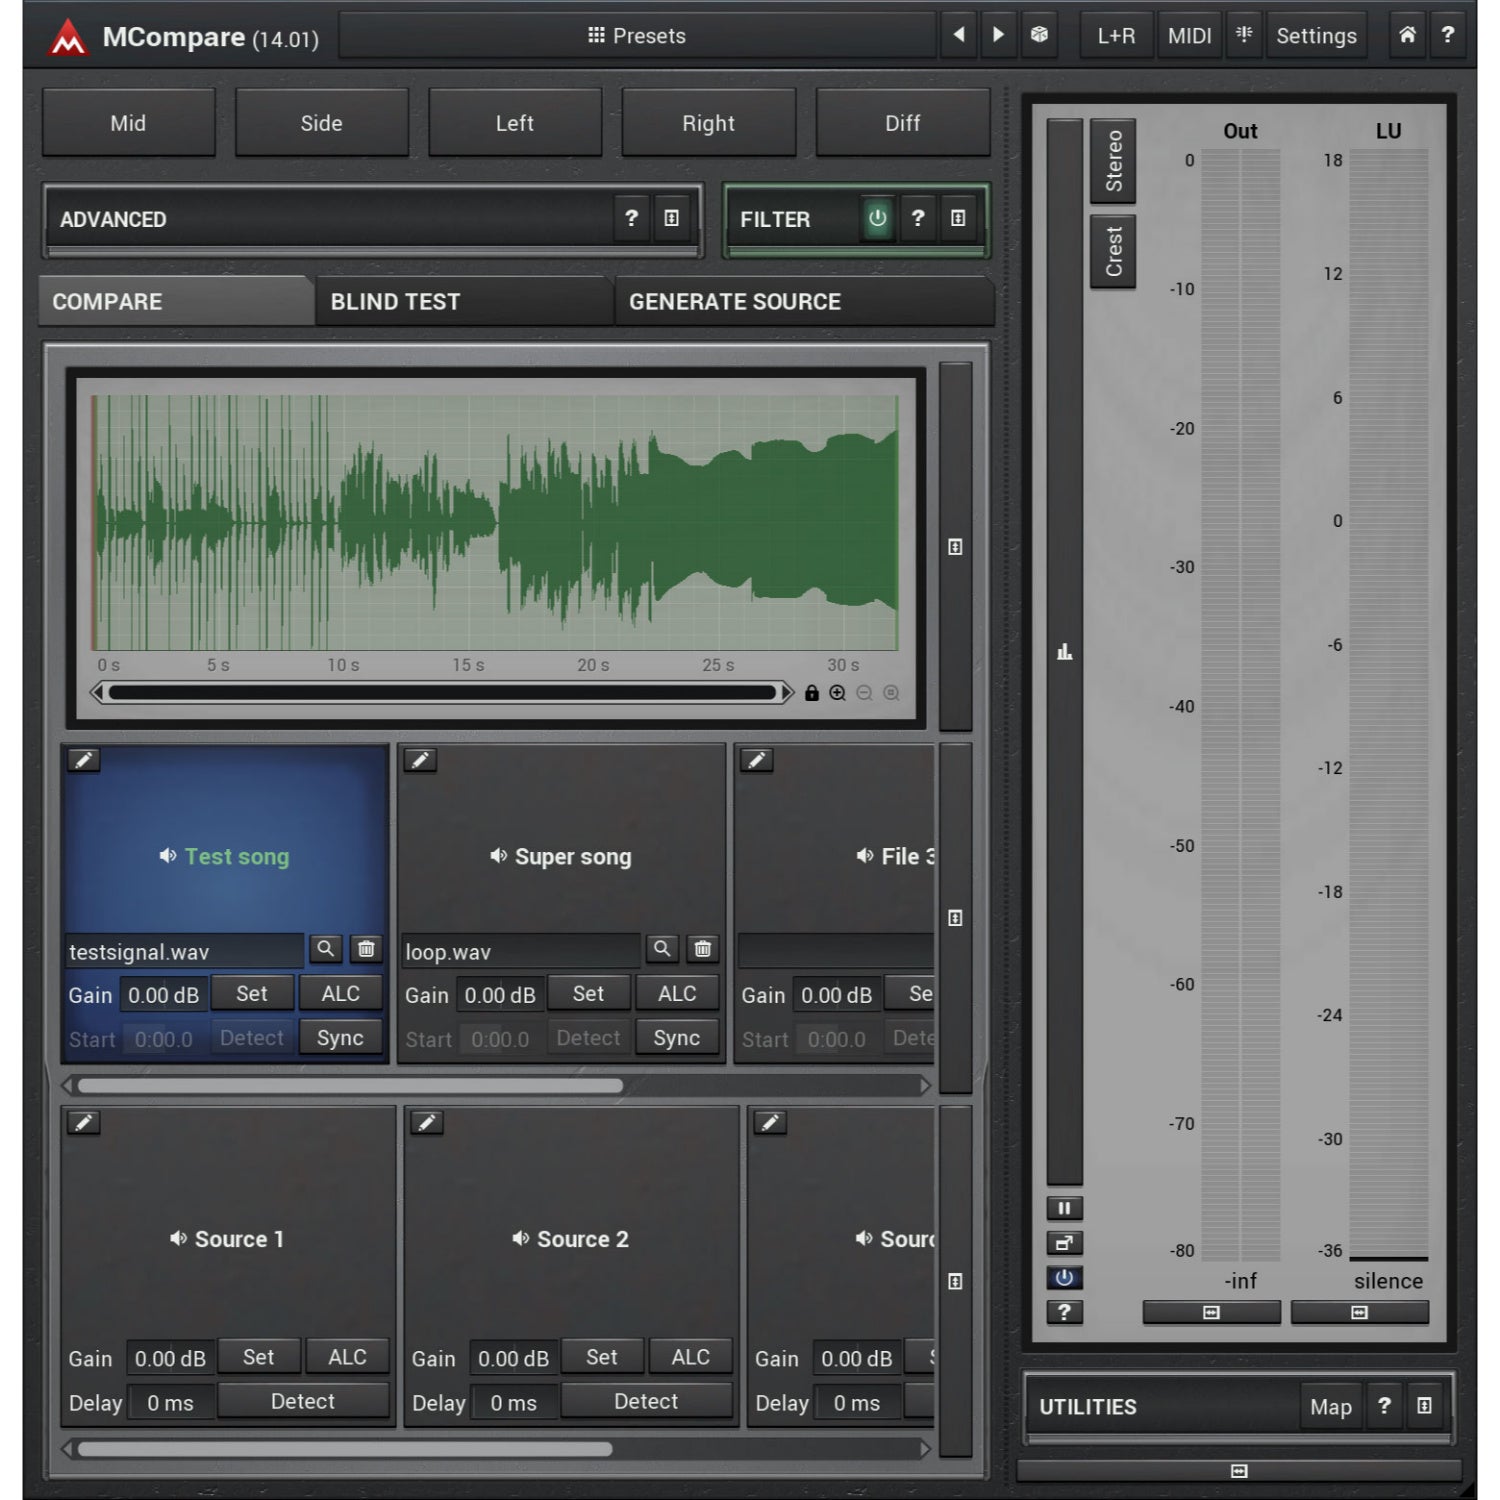
Task: Load next preset with right arrow
Action: (997, 35)
